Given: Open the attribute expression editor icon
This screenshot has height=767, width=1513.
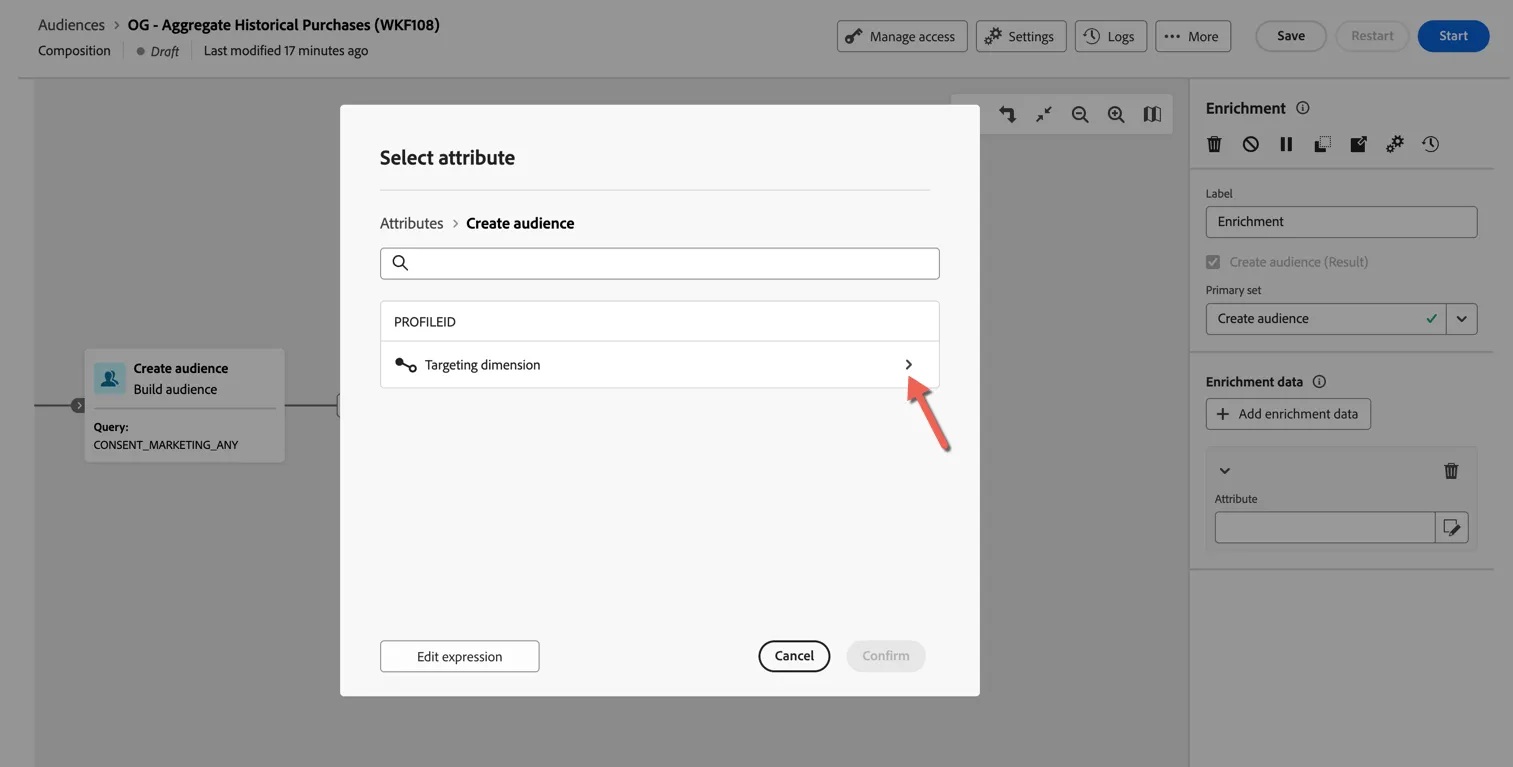Looking at the screenshot, I should pos(1452,527).
